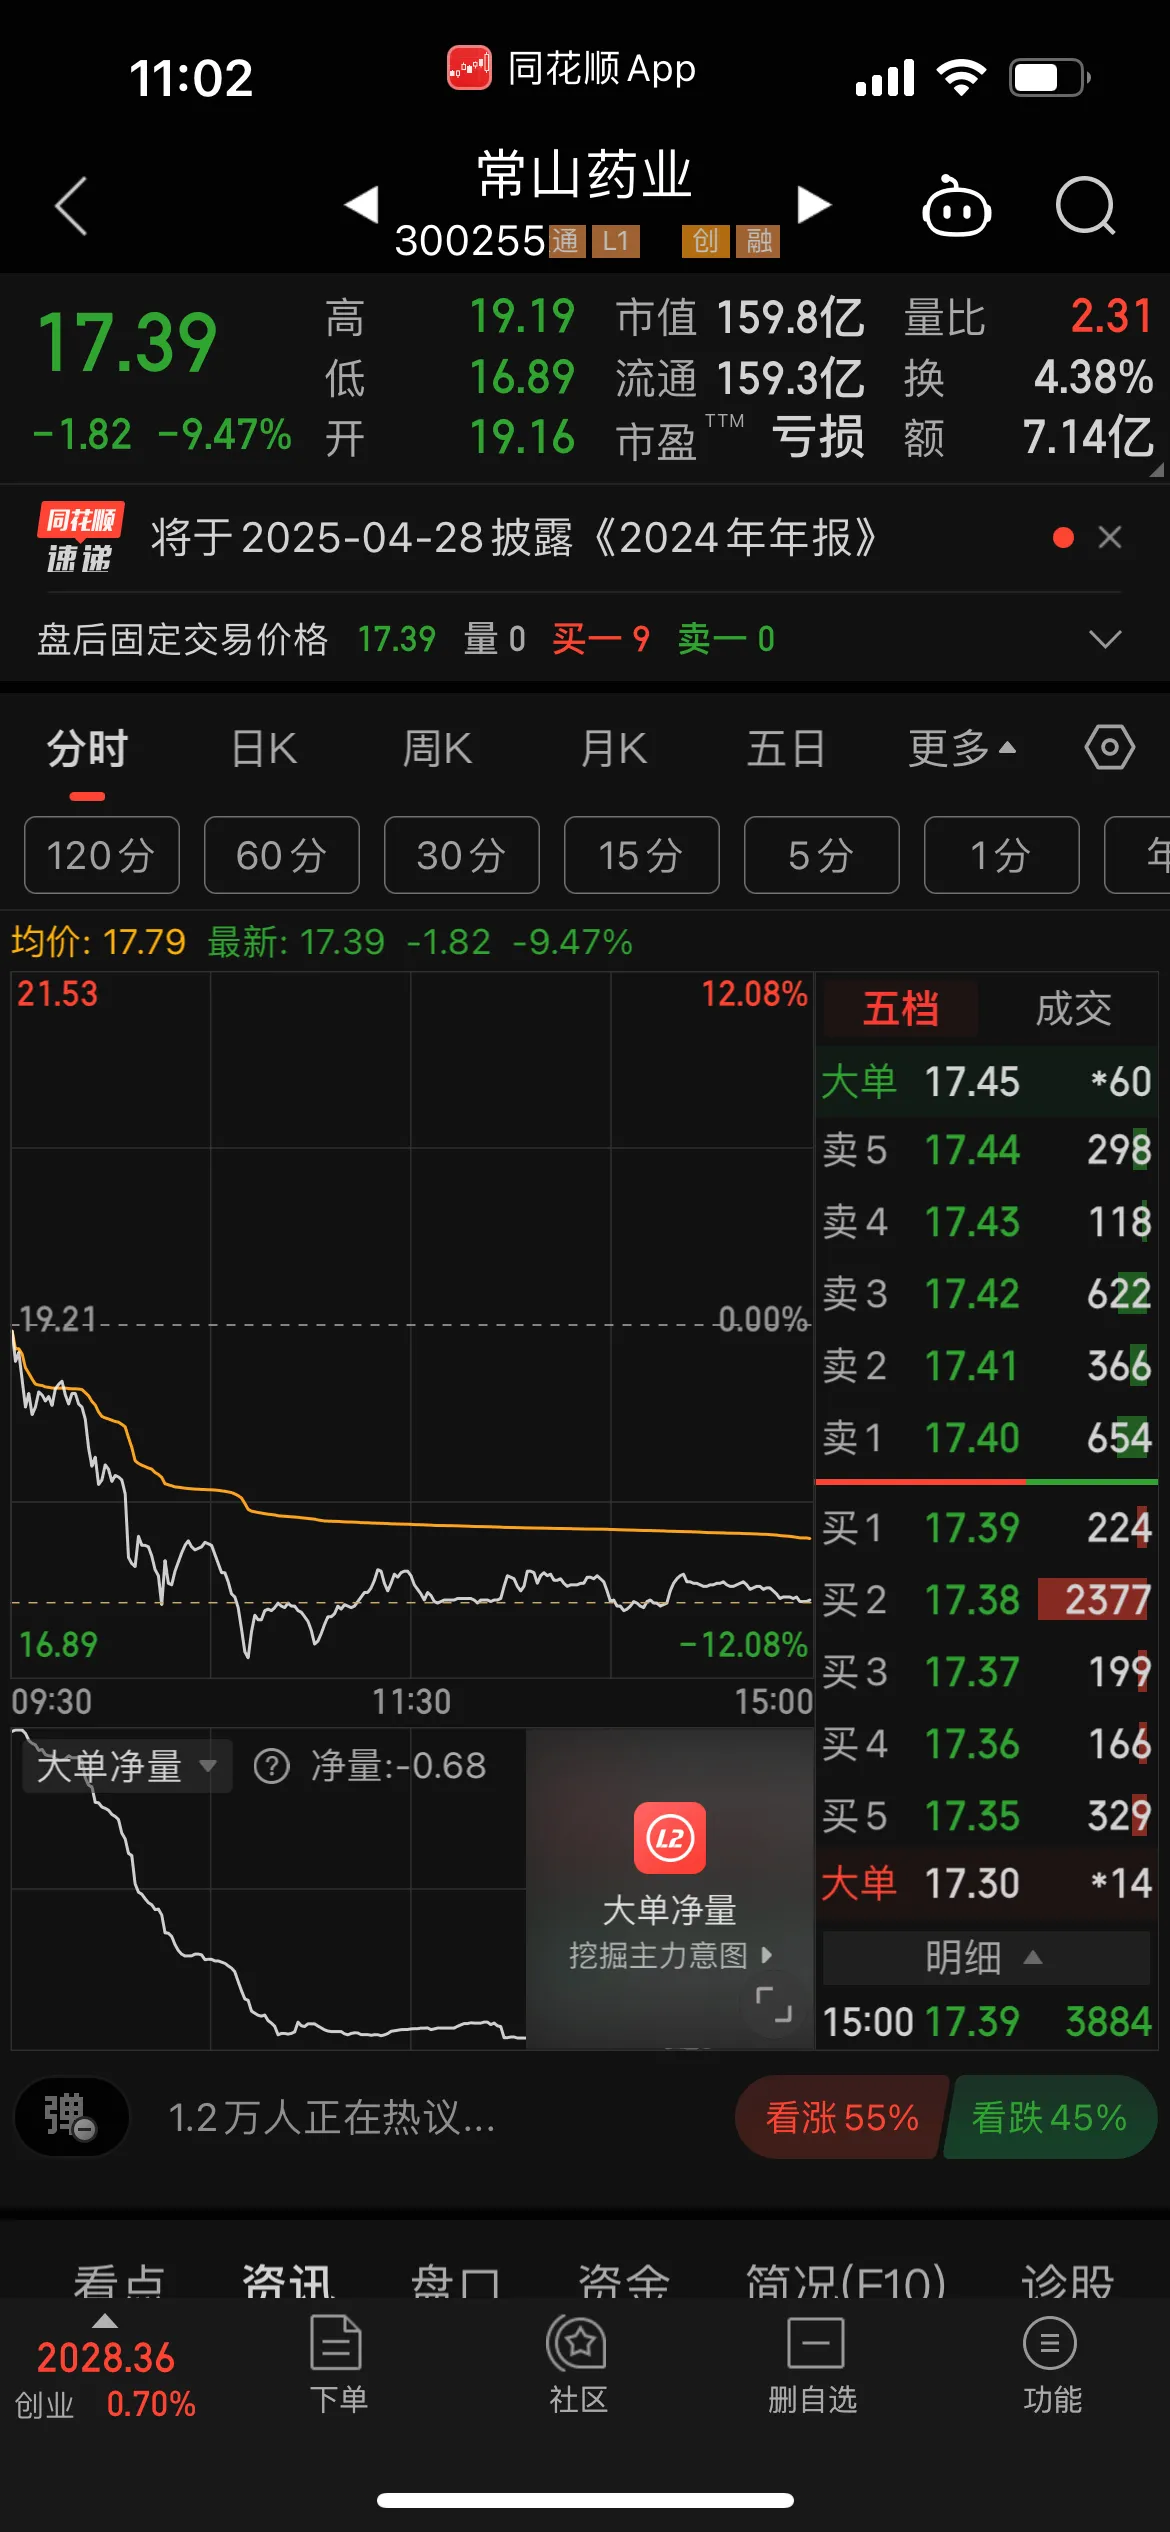This screenshot has width=1170, height=2532.
Task: Open the robot assistant icon
Action: tap(956, 206)
